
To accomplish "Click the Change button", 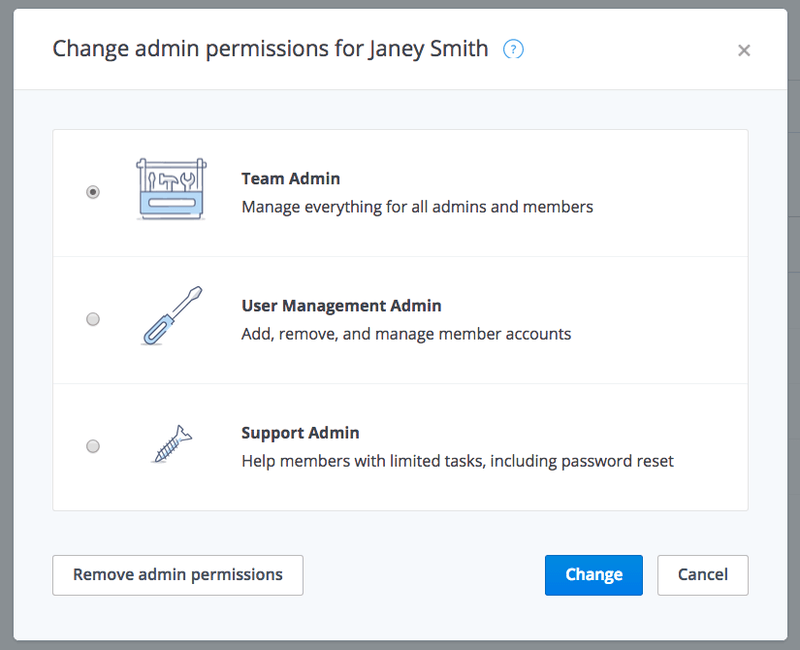I will (x=593, y=574).
